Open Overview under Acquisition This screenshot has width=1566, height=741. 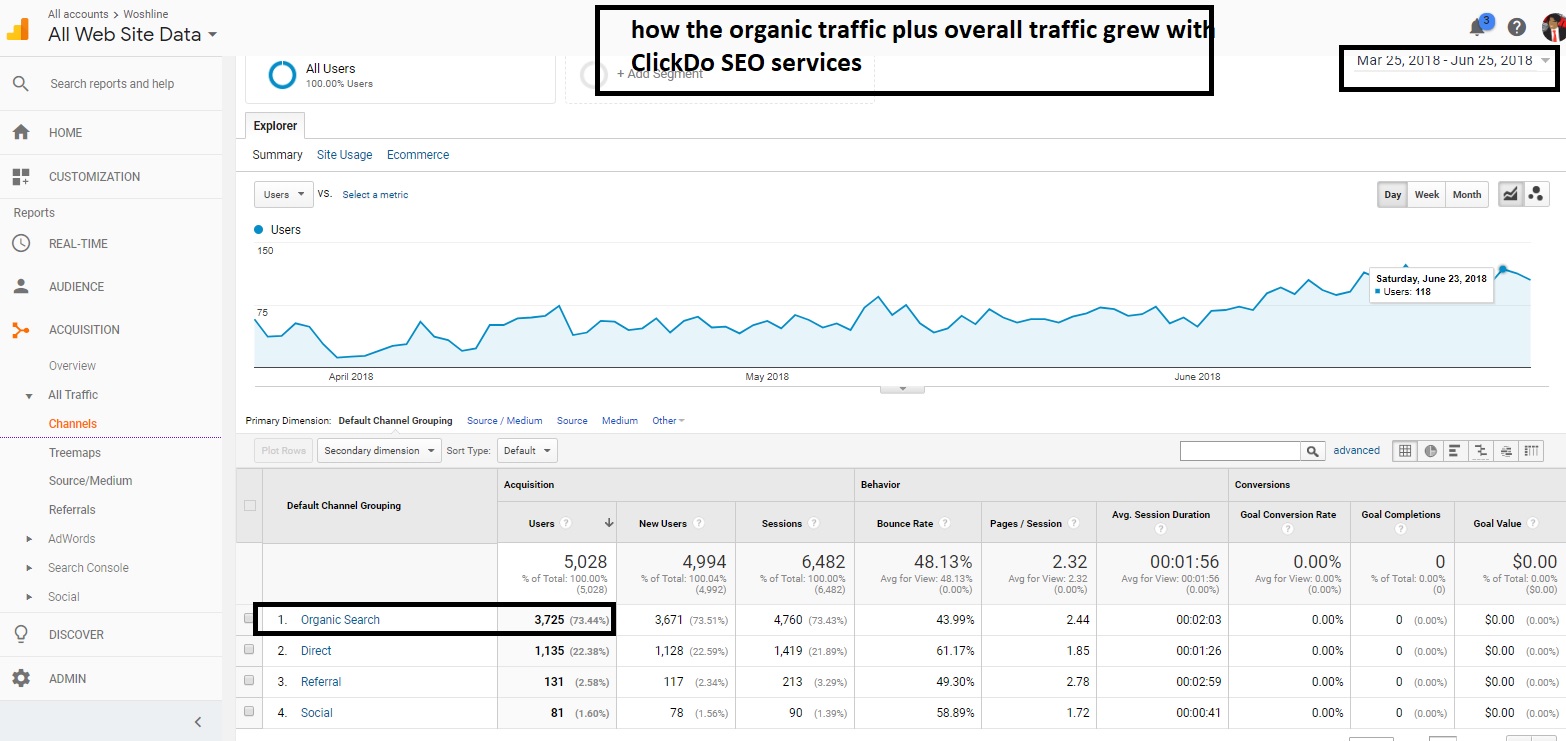point(72,366)
